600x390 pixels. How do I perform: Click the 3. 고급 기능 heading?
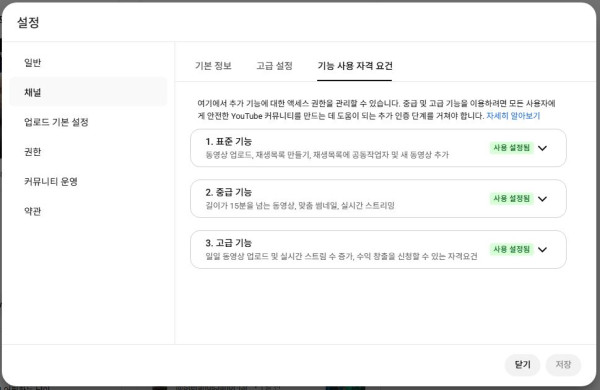click(228, 243)
